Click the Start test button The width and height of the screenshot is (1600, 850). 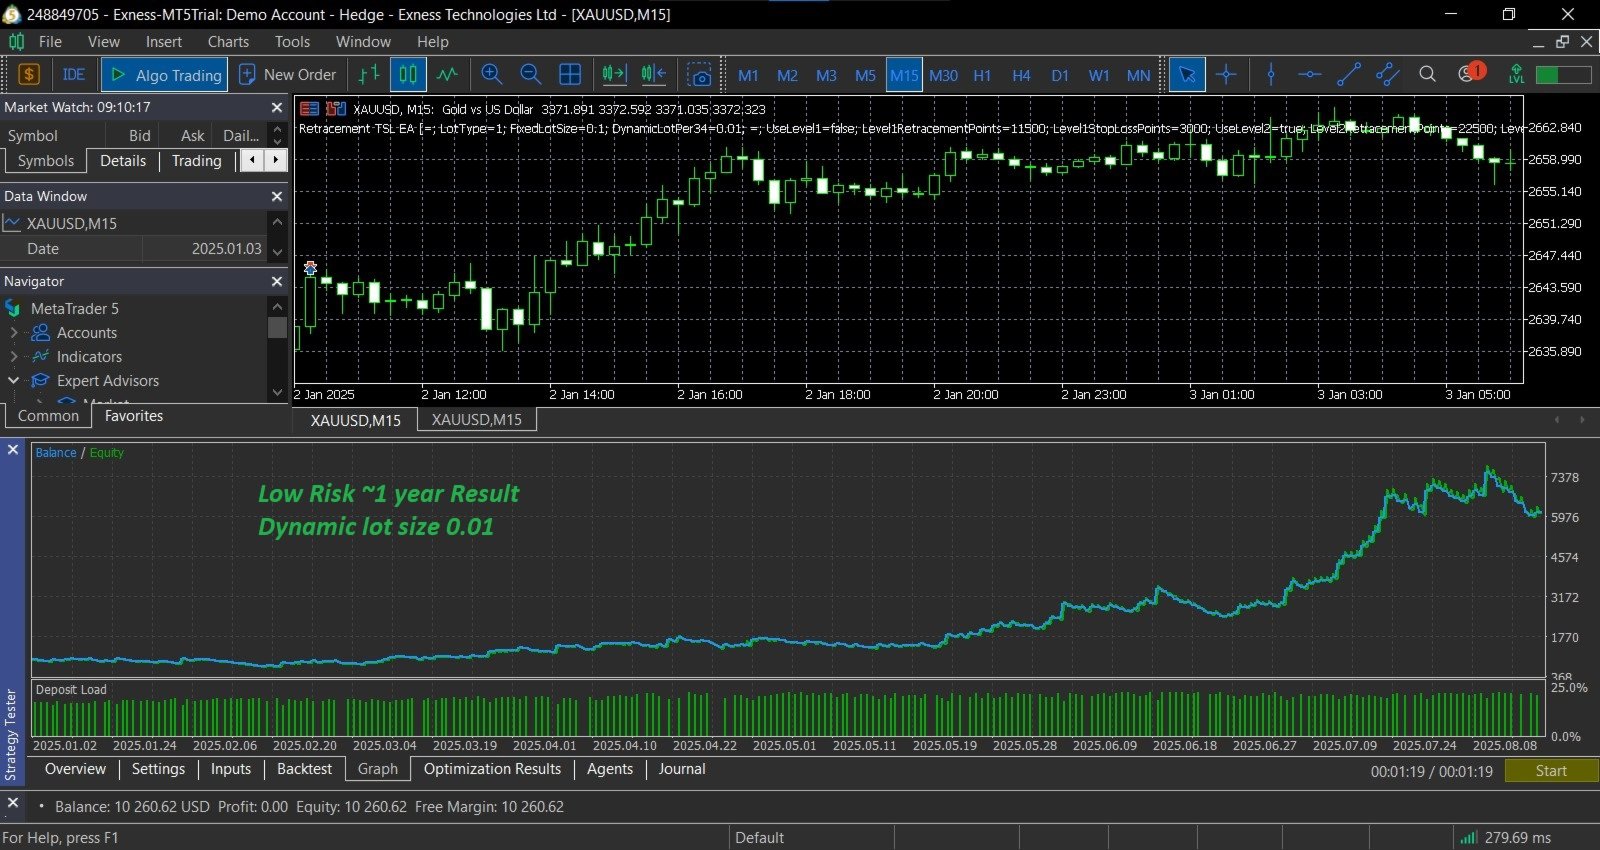[1552, 771]
